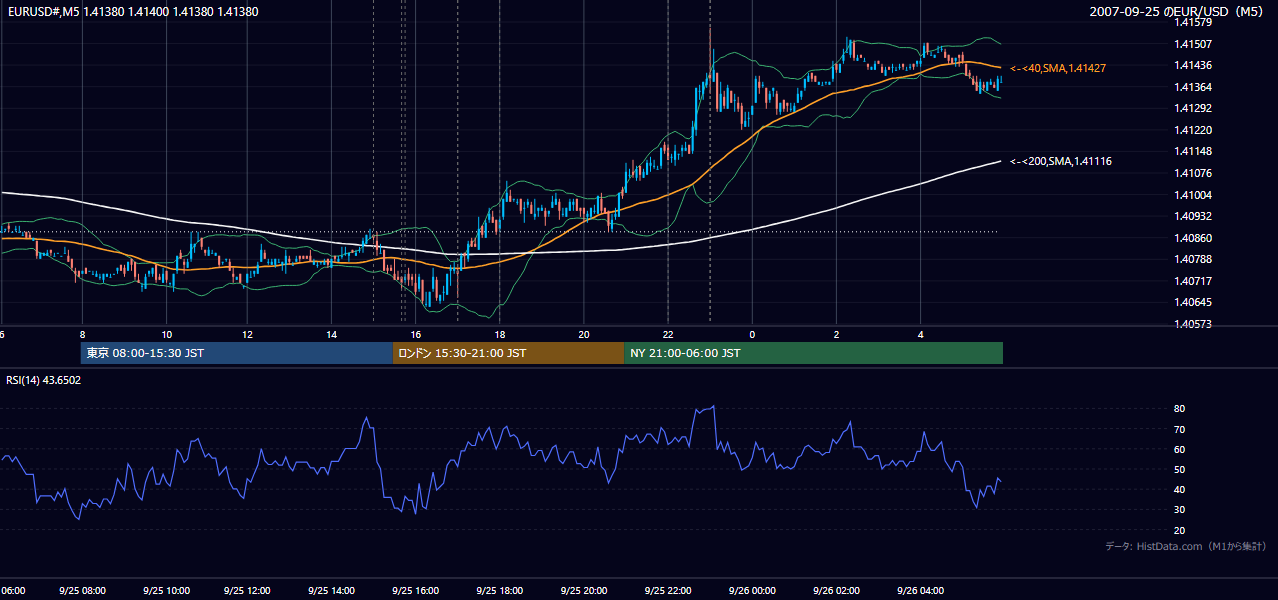Click the 9/25 20:00 time label
Viewport: 1278px width, 600px height.
coord(584,591)
